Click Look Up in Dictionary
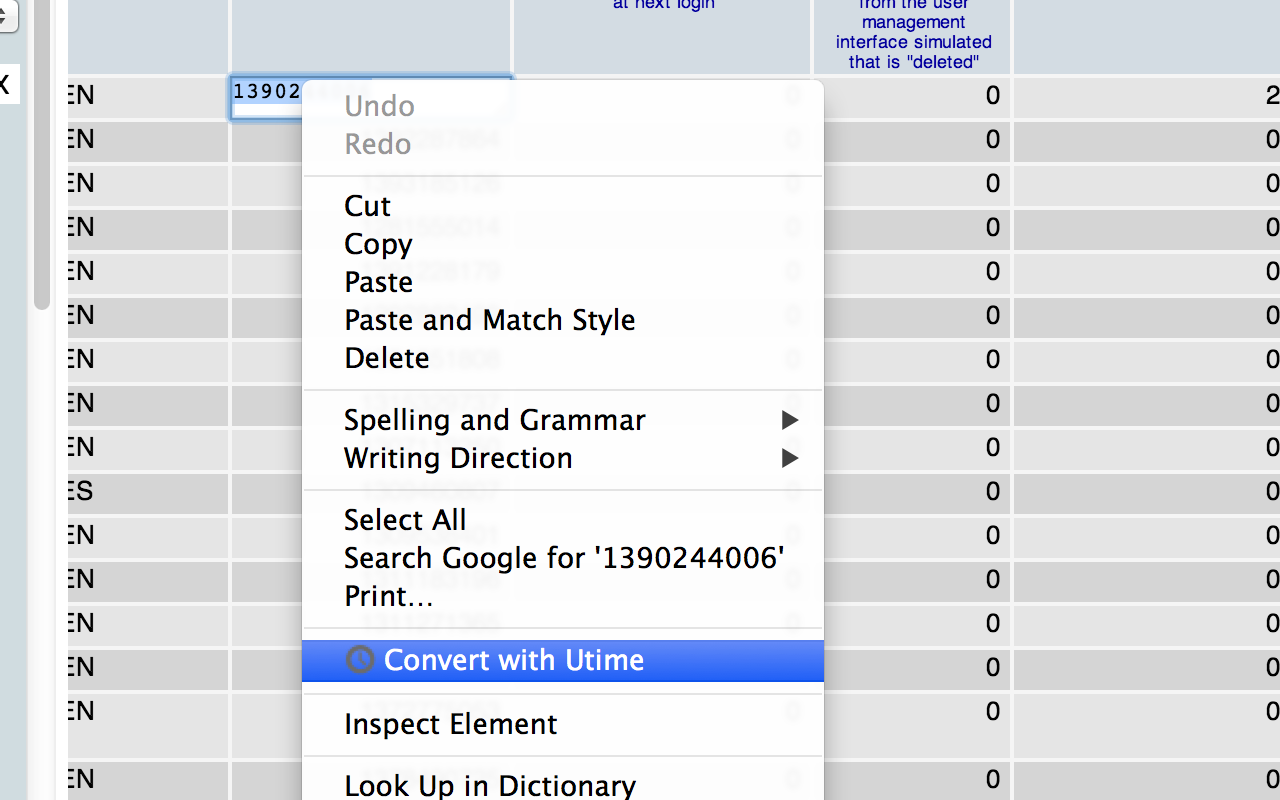Screen dimensions: 1280x800 coord(489,786)
